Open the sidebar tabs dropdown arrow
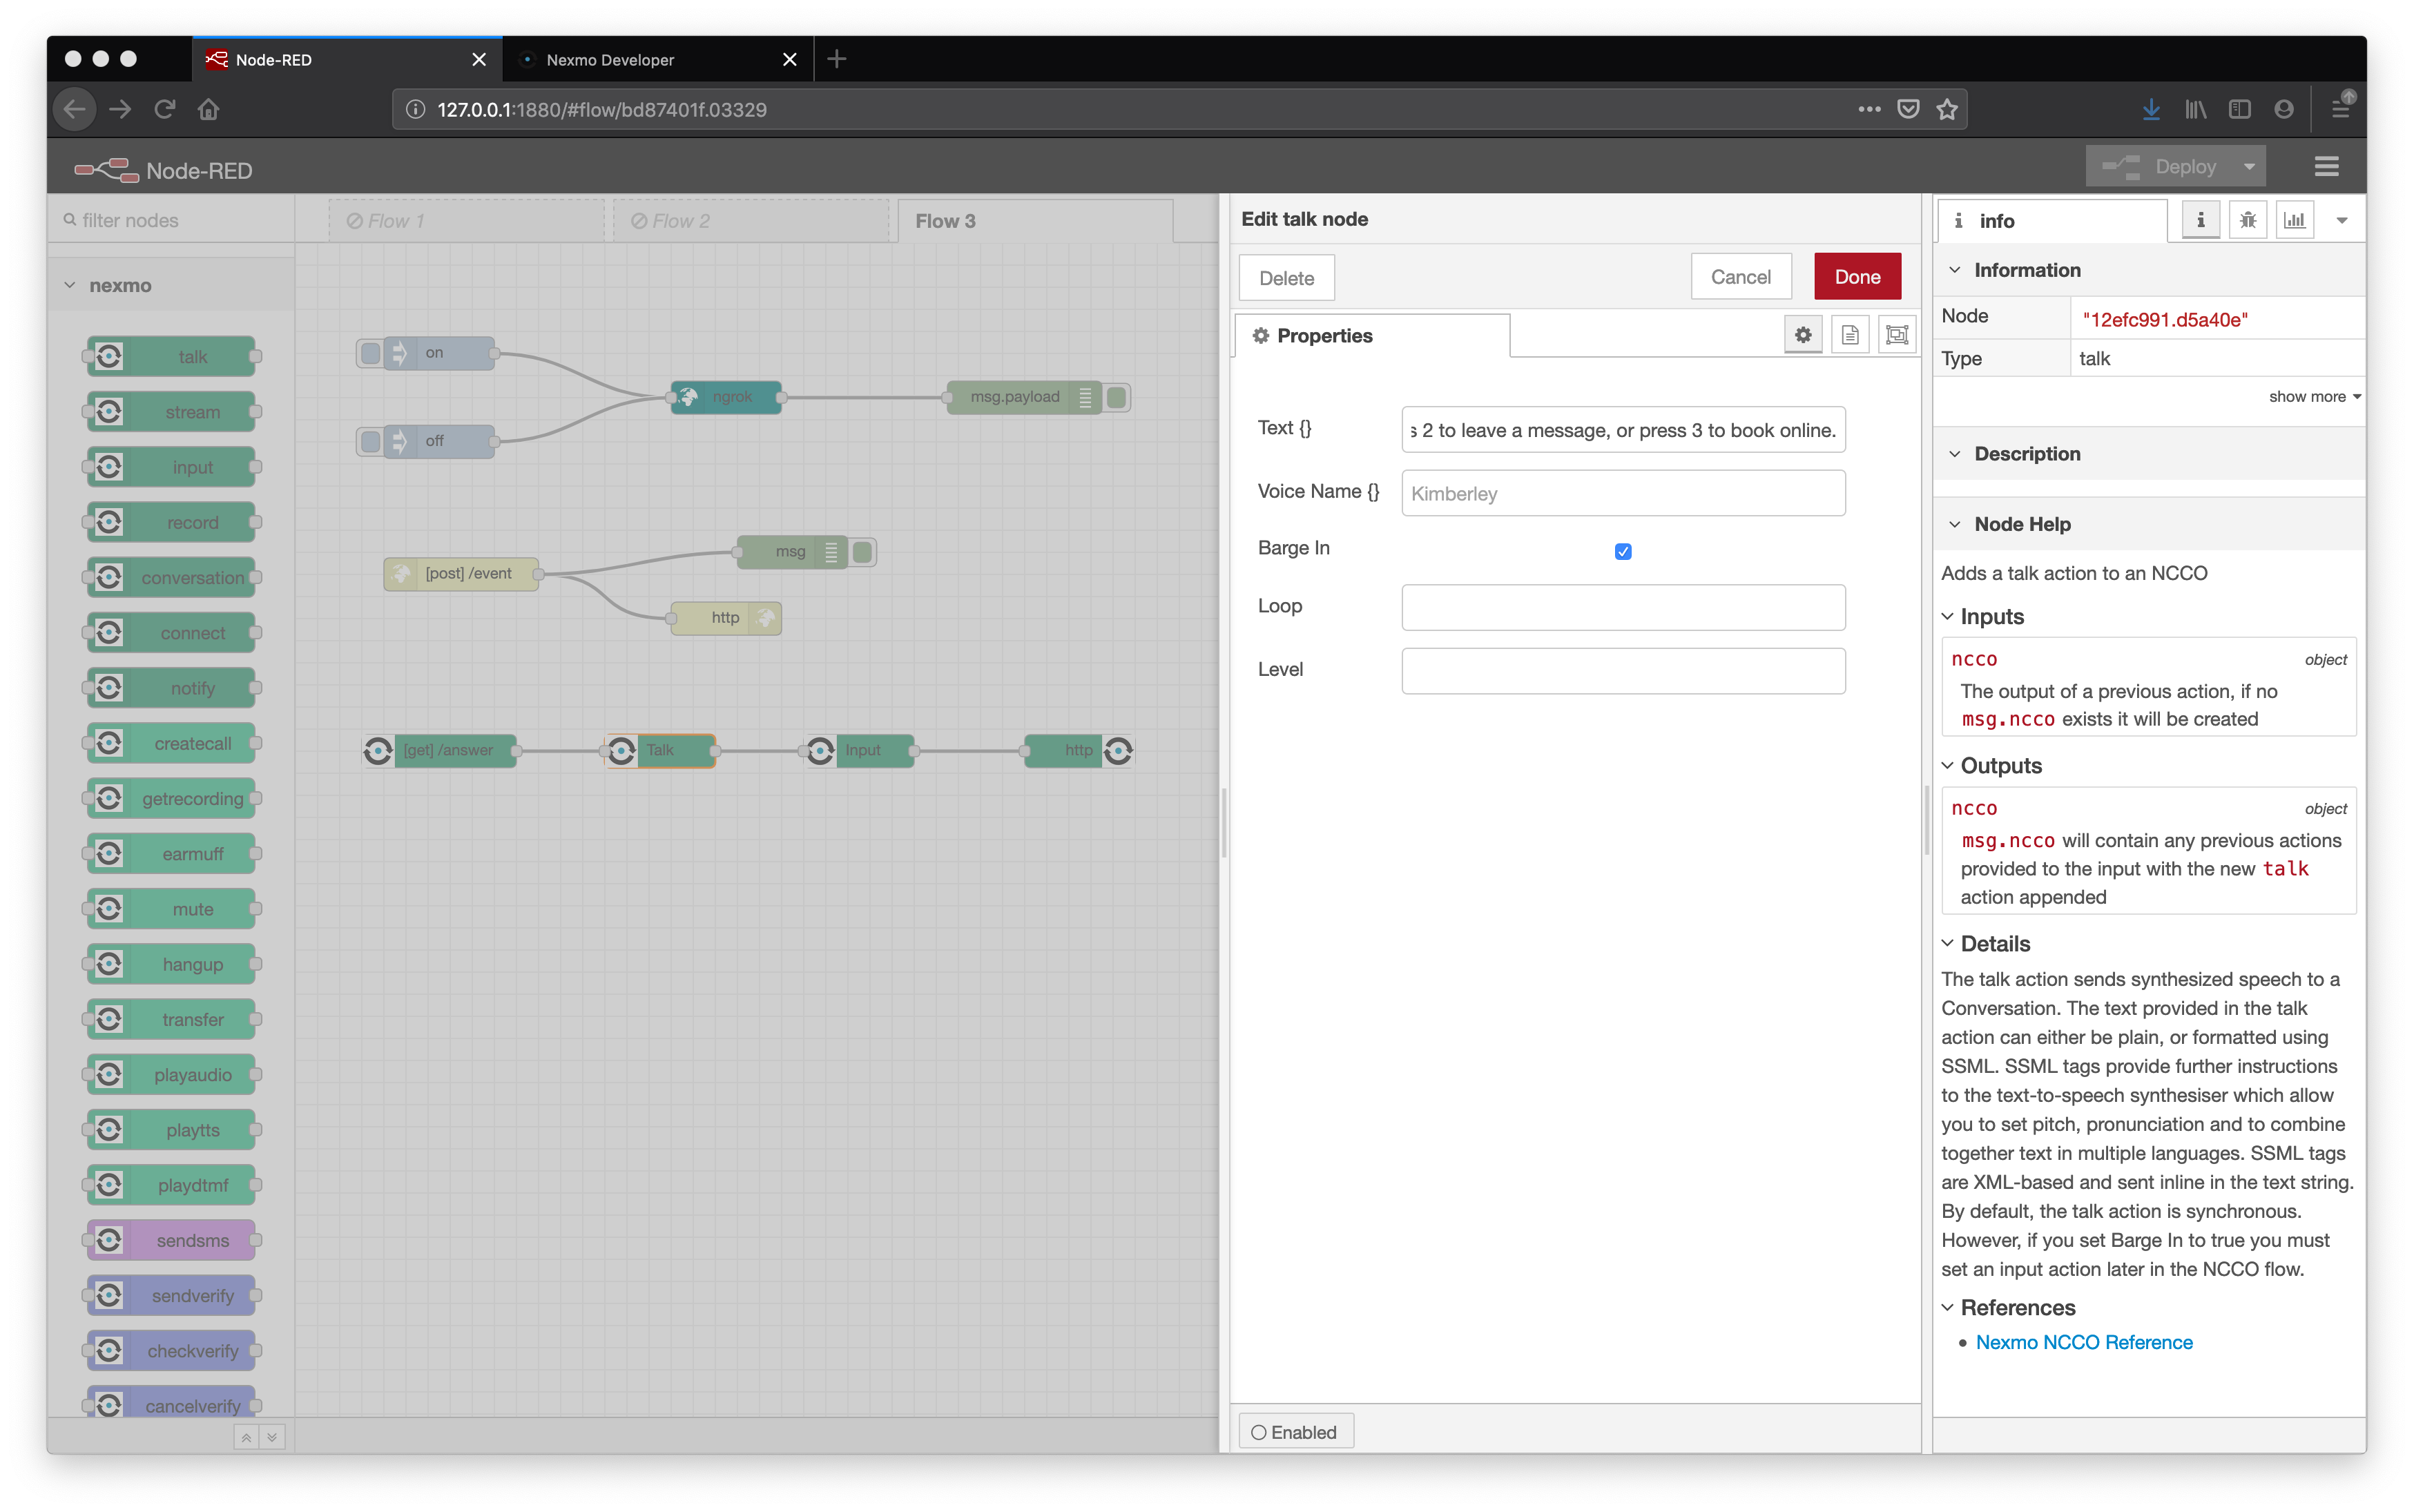2414x1512 pixels. 2341,220
